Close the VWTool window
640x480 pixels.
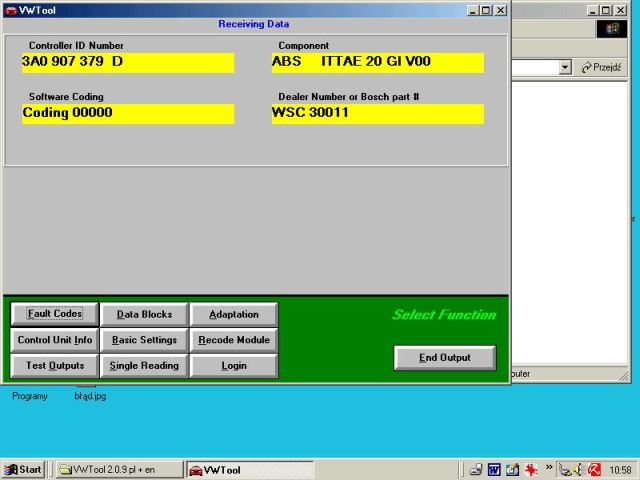point(501,10)
